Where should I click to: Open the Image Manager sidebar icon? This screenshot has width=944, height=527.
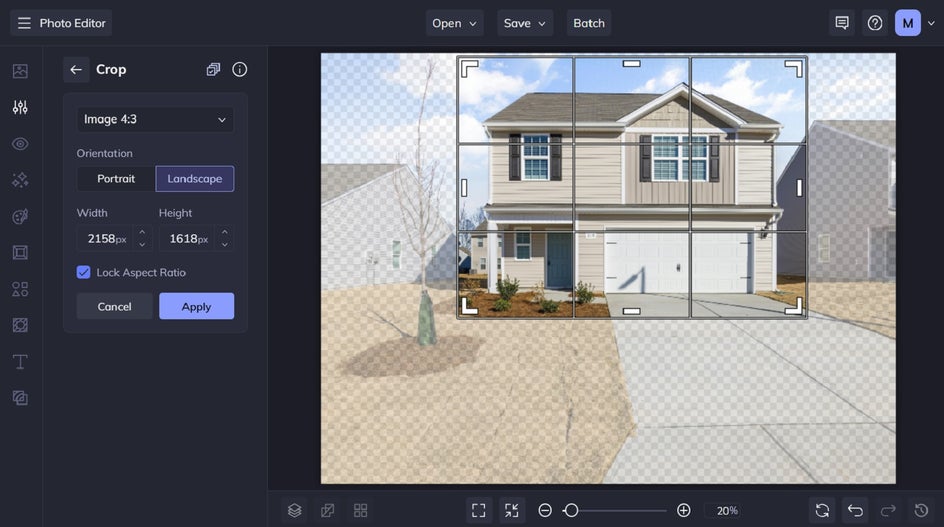click(20, 71)
